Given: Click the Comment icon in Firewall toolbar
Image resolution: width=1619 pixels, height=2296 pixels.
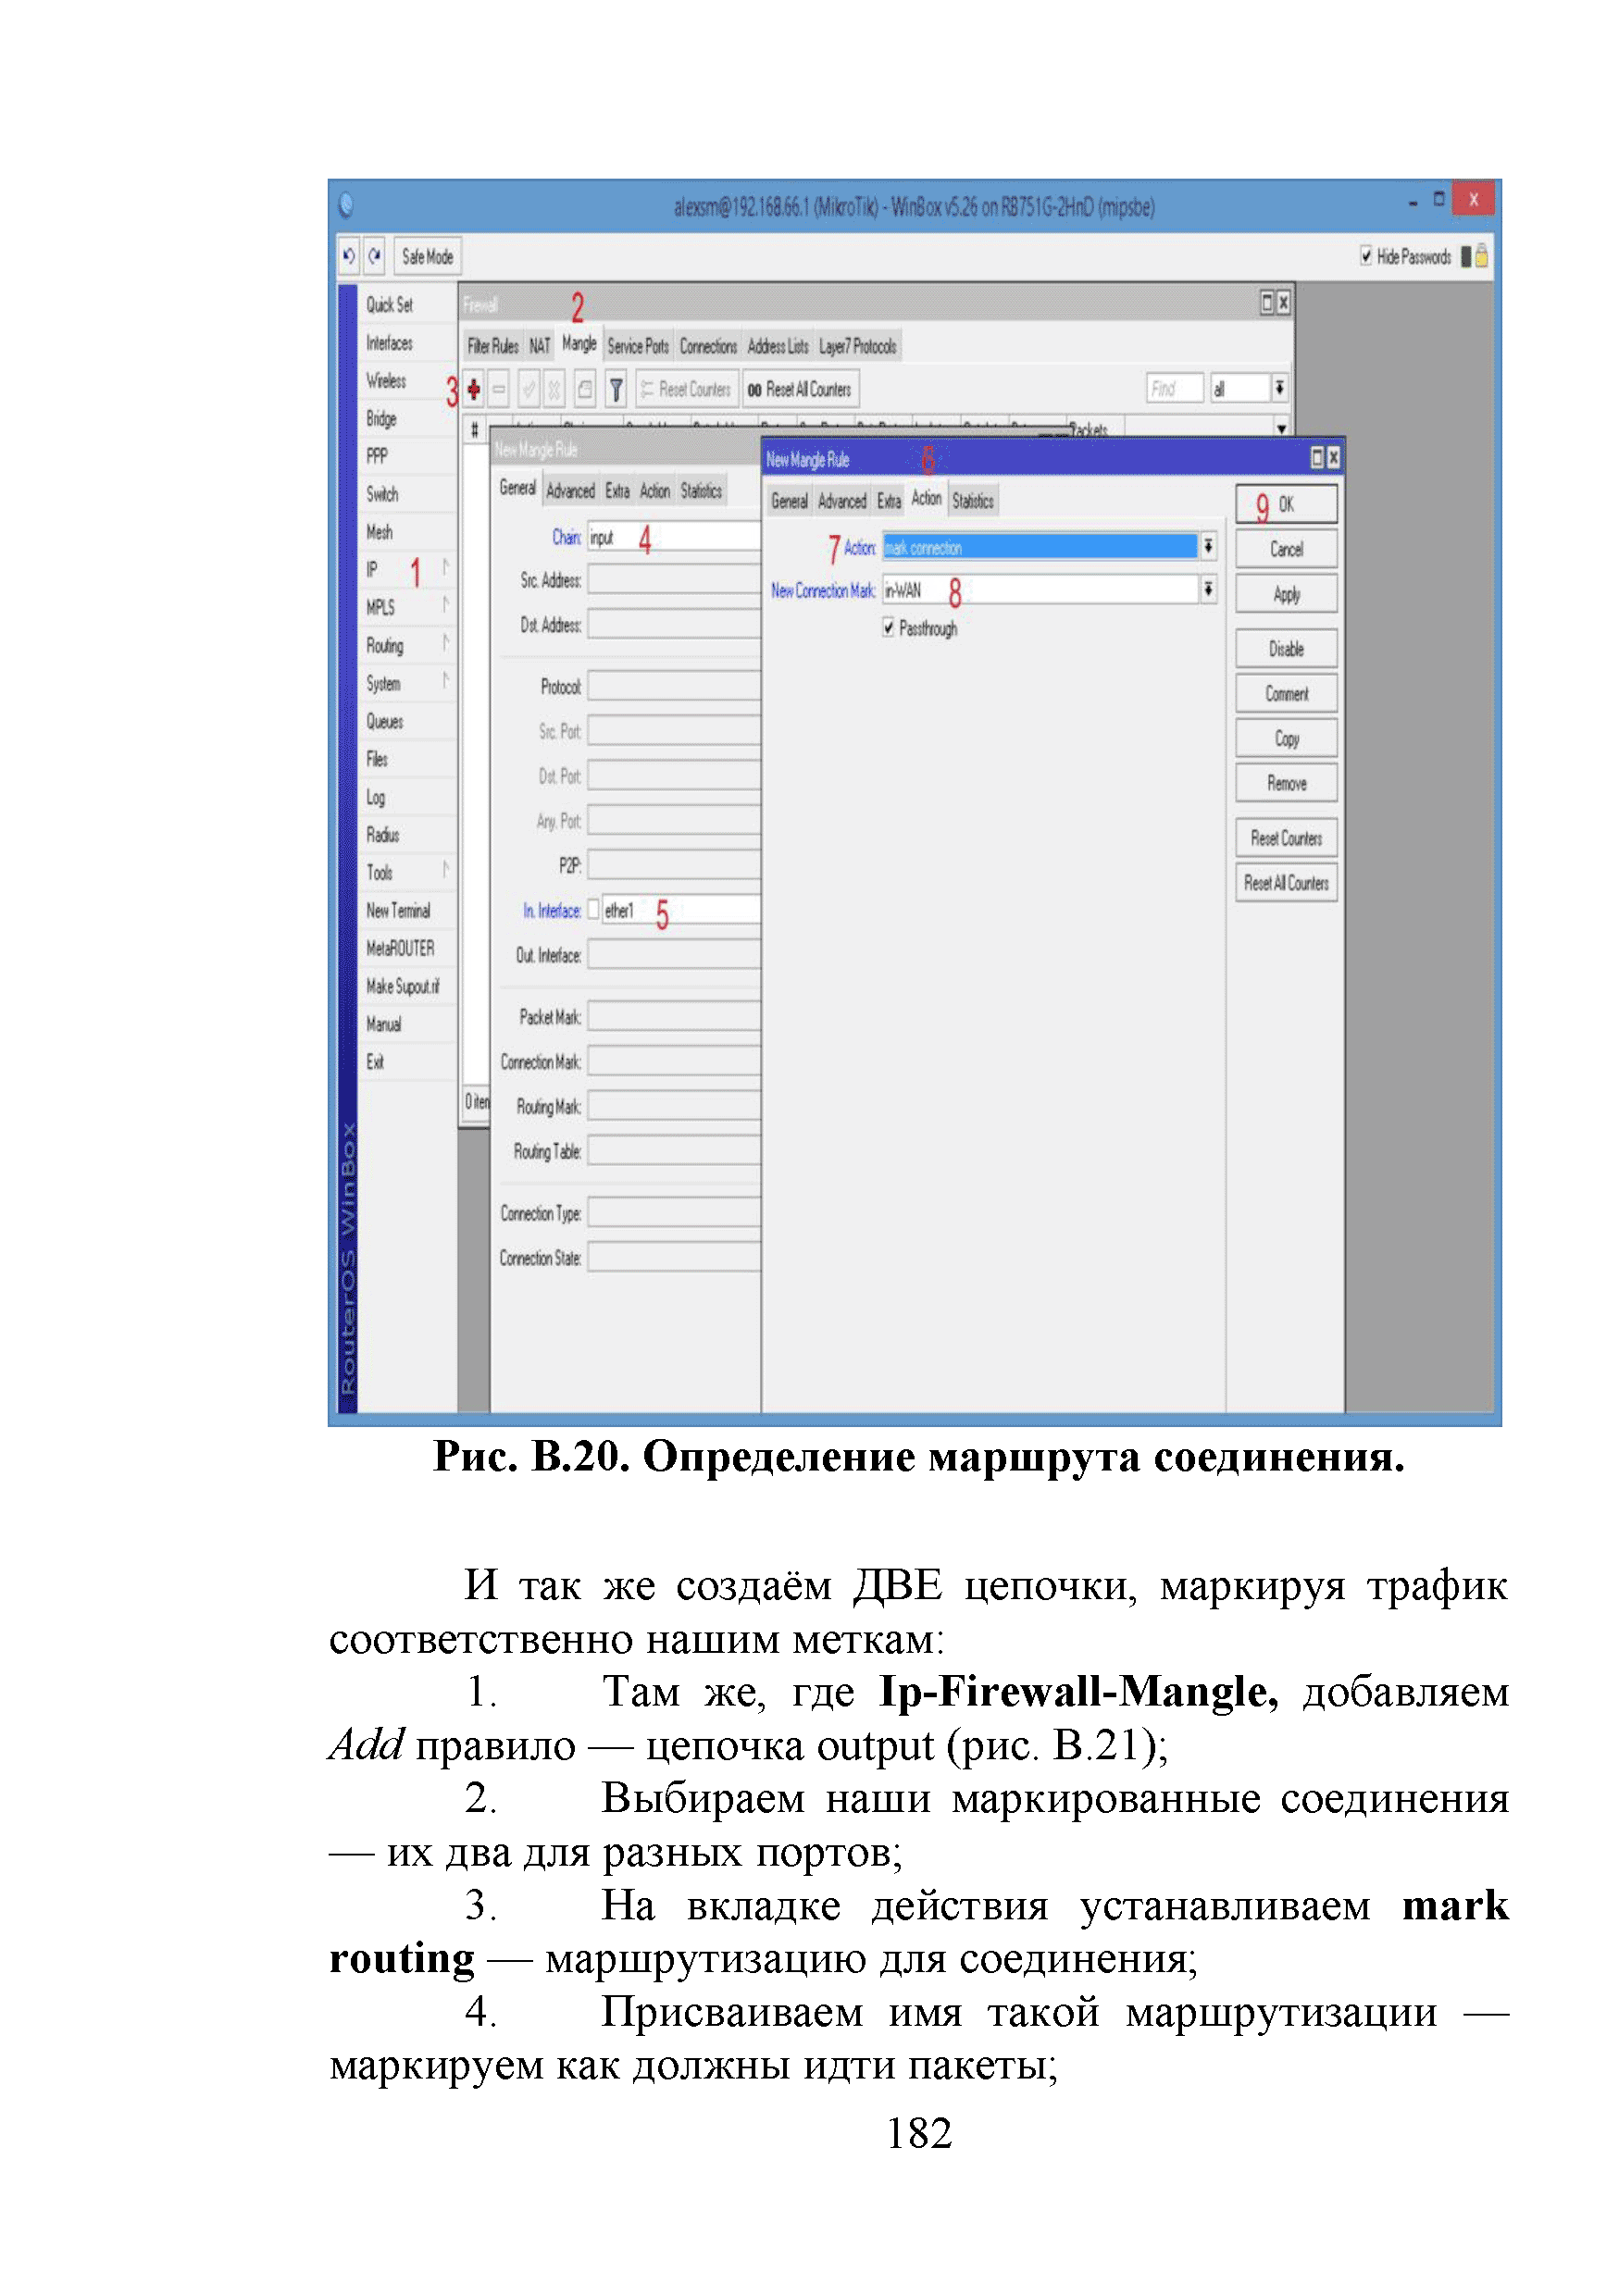Looking at the screenshot, I should 586,389.
